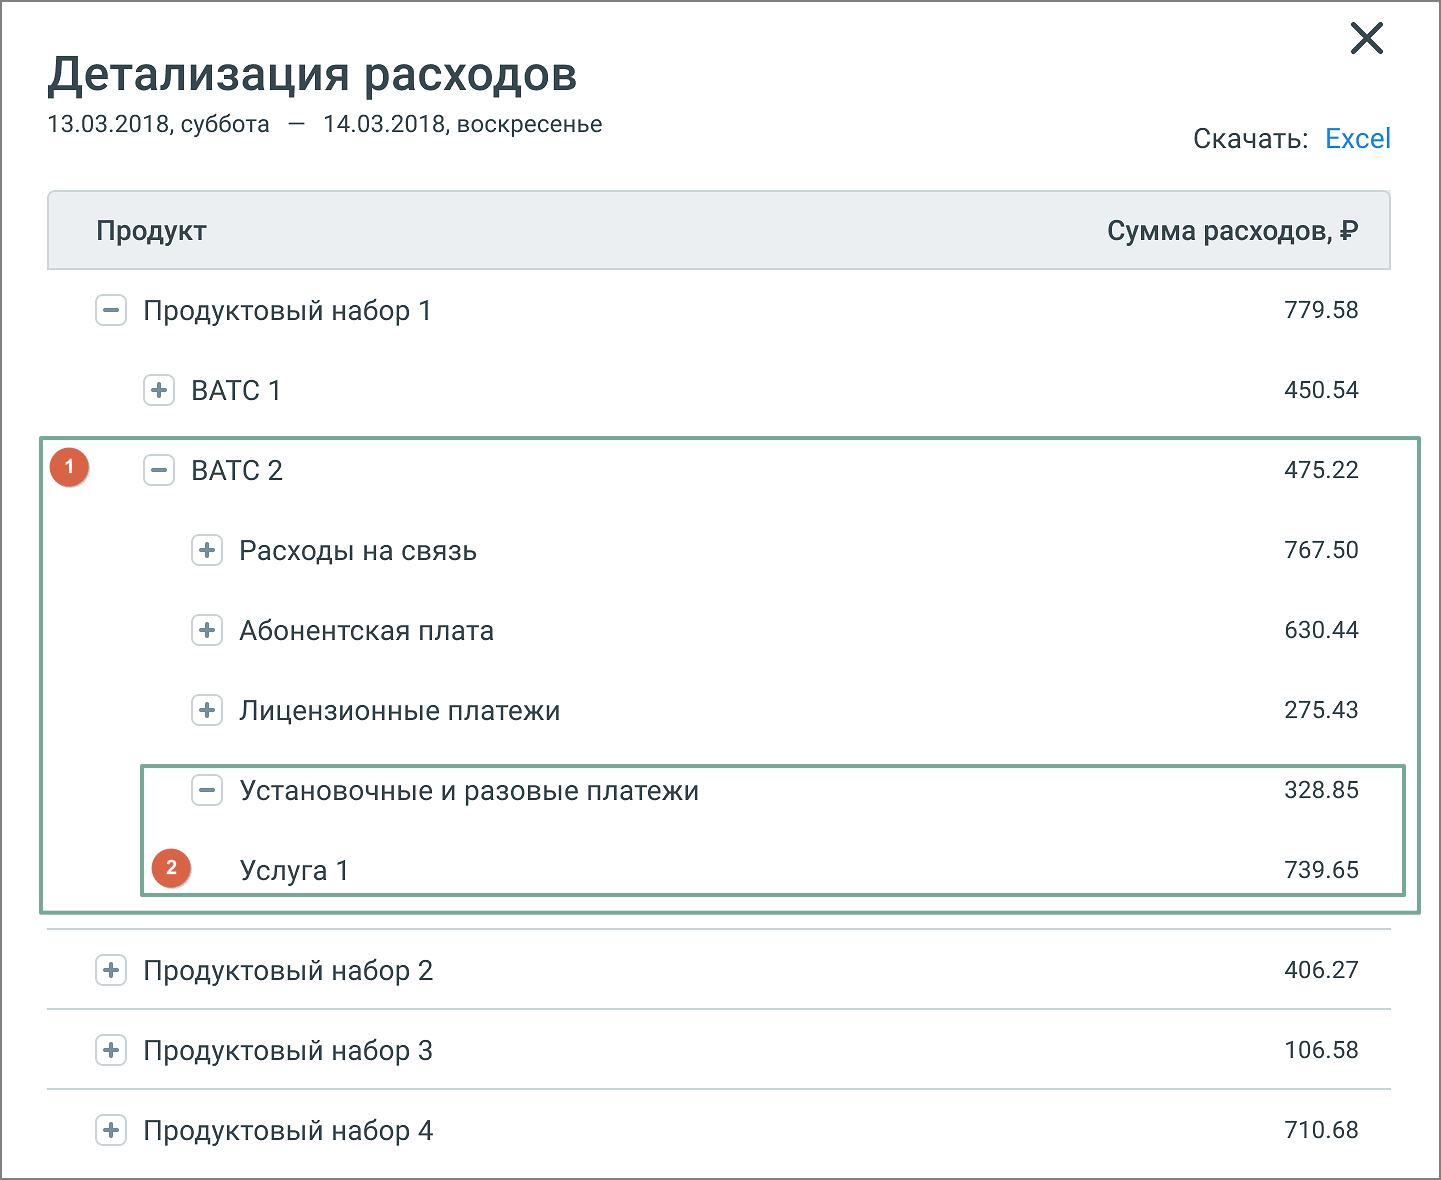Close the expense details dialog

tap(1366, 39)
